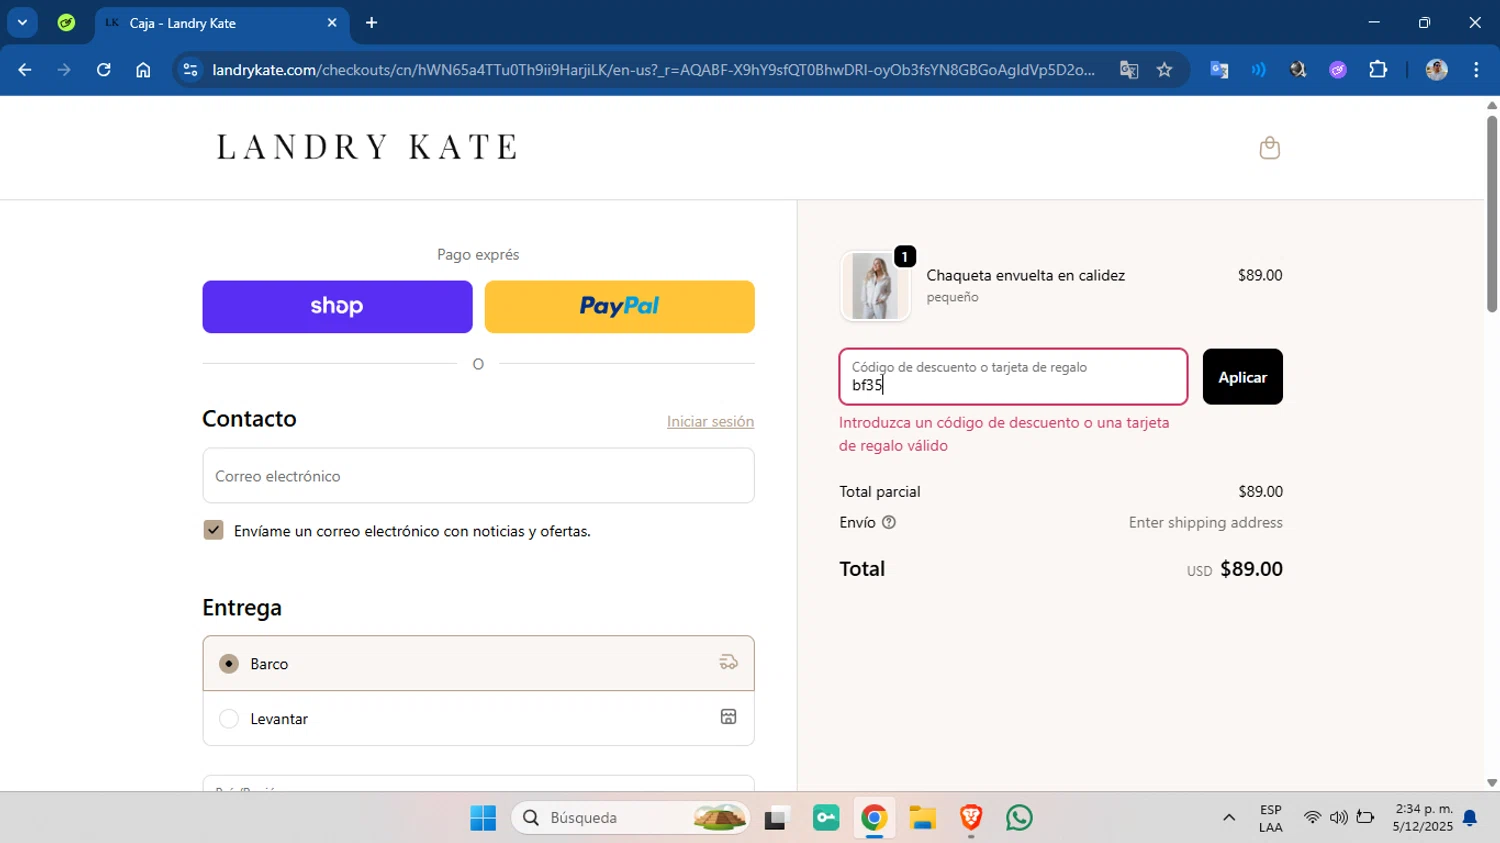Click Iniciar sesión link
The height and width of the screenshot is (843, 1500).
pos(710,421)
